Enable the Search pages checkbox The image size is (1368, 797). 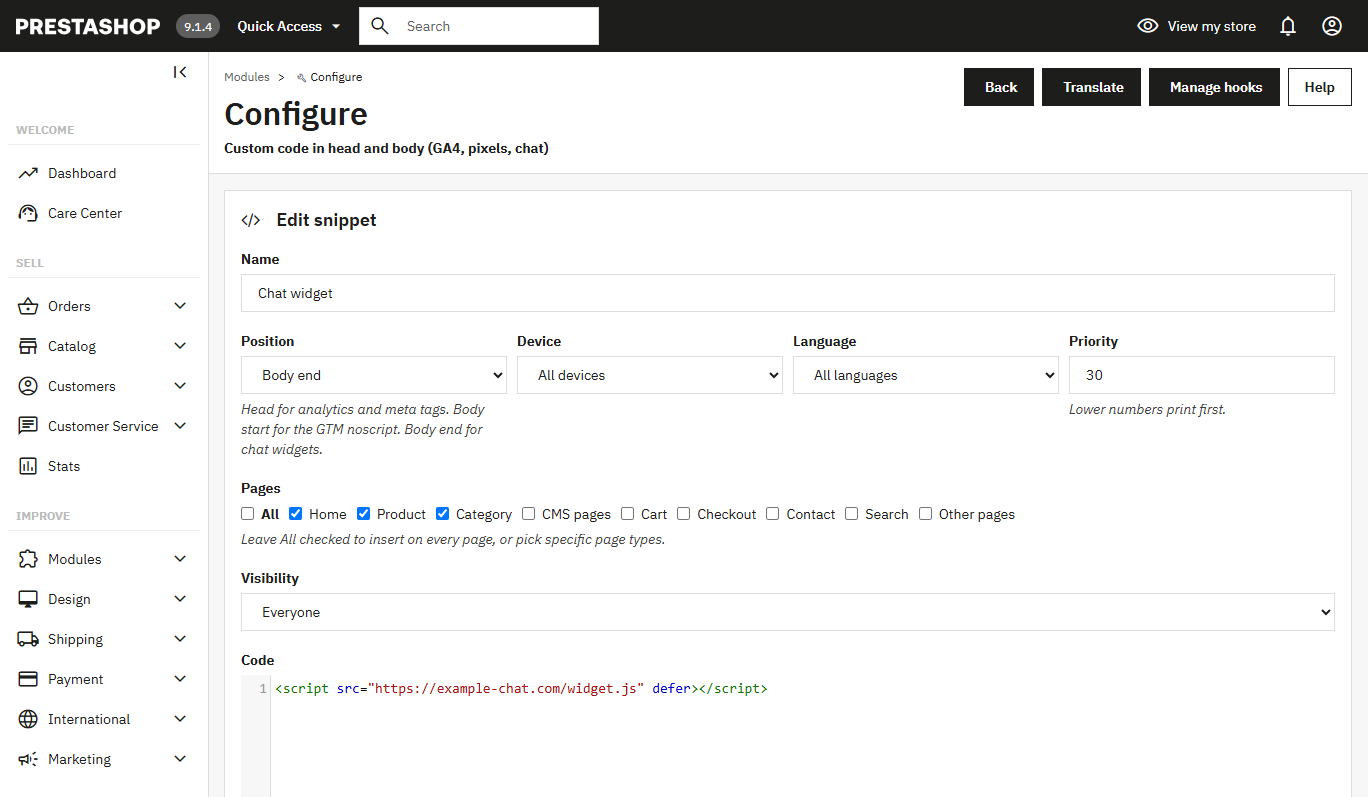(x=851, y=514)
